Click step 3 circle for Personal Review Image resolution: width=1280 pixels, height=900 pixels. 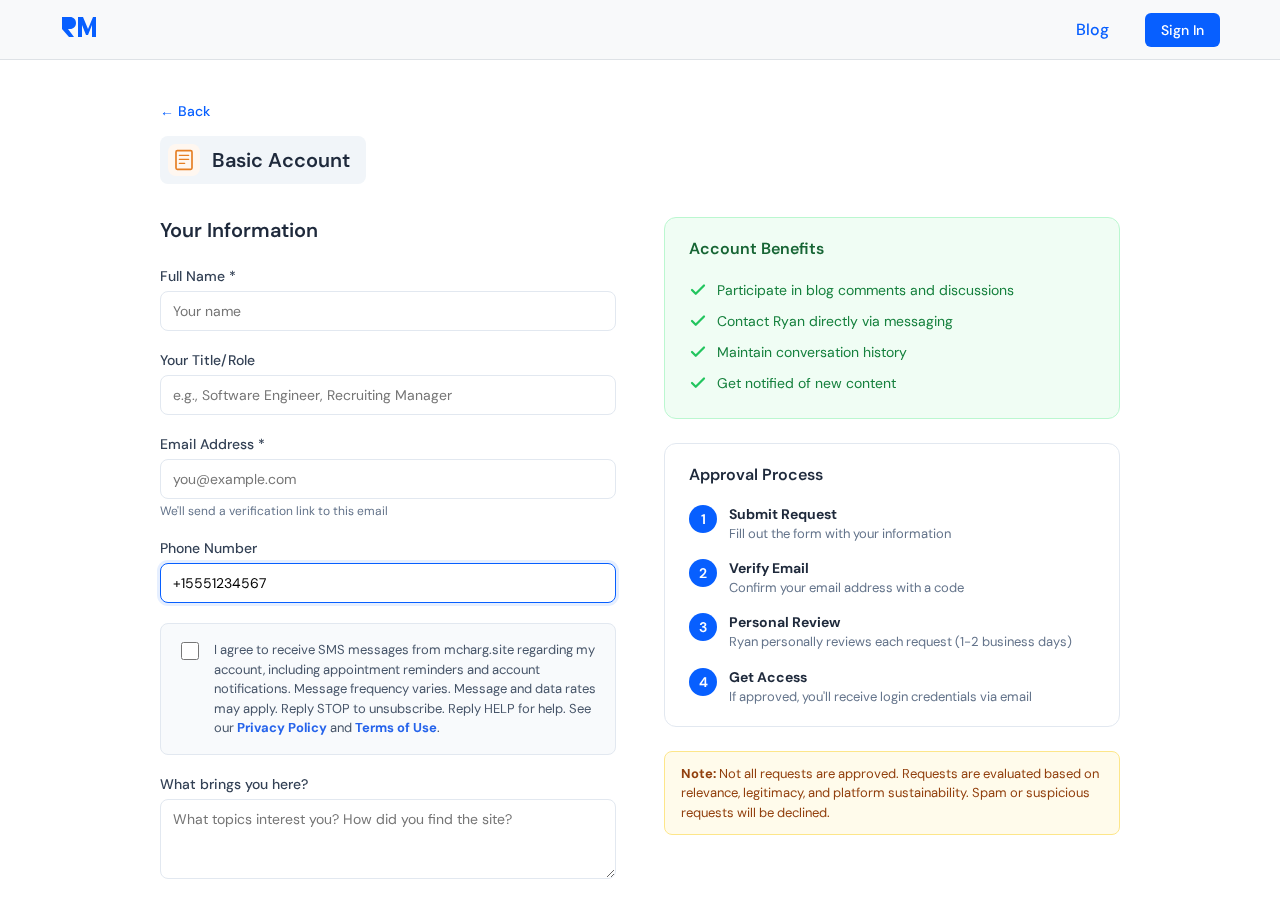coord(703,627)
